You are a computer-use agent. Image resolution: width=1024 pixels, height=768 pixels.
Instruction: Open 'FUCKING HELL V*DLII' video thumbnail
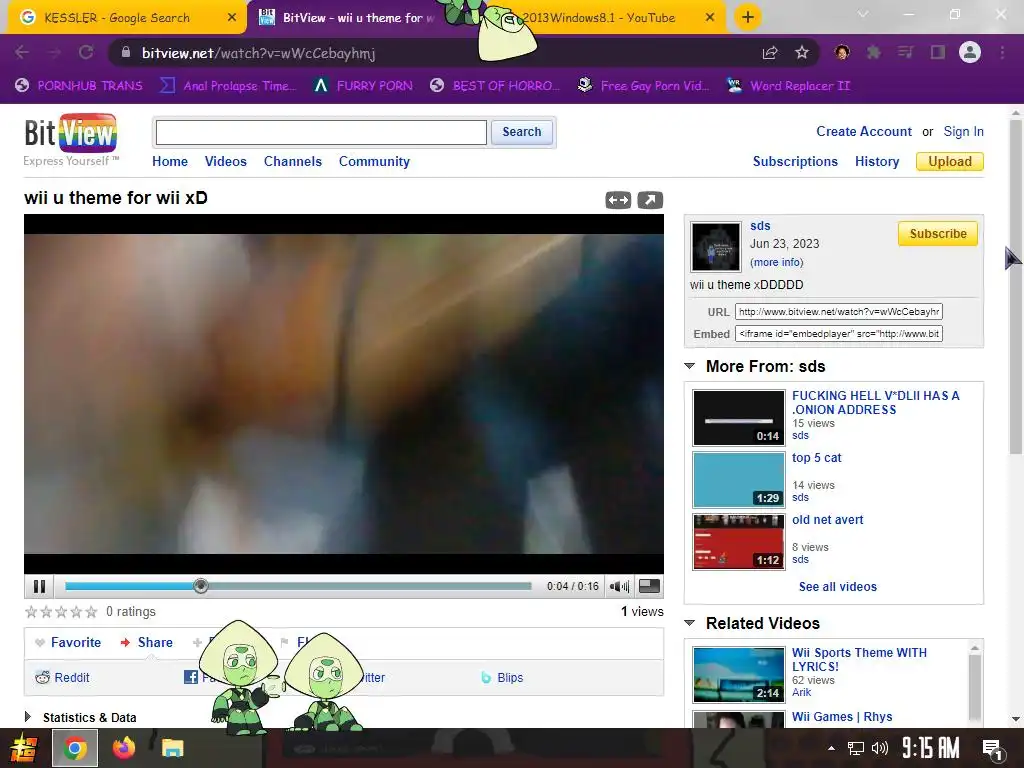pyautogui.click(x=739, y=418)
